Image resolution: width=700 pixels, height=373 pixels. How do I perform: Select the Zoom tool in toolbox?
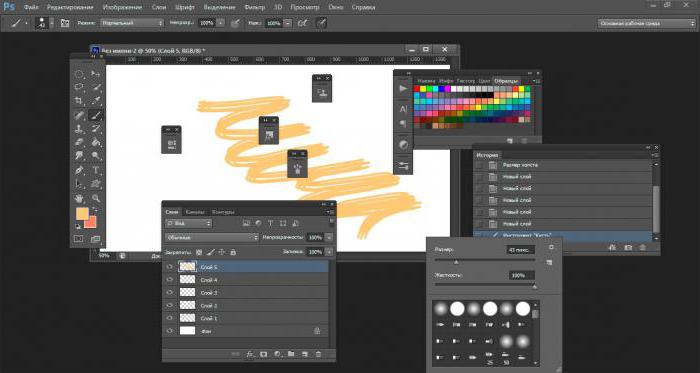coord(96,198)
